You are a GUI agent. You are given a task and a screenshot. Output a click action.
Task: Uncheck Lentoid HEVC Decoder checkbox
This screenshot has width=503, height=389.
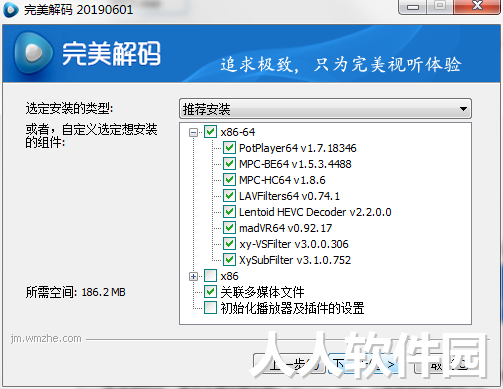point(229,212)
